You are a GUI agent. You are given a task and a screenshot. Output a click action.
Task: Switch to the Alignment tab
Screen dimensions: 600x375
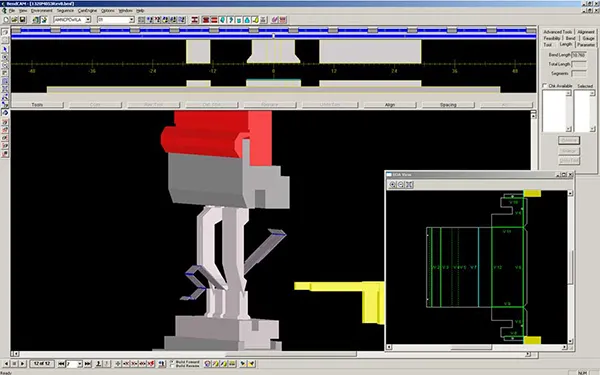[x=585, y=32]
